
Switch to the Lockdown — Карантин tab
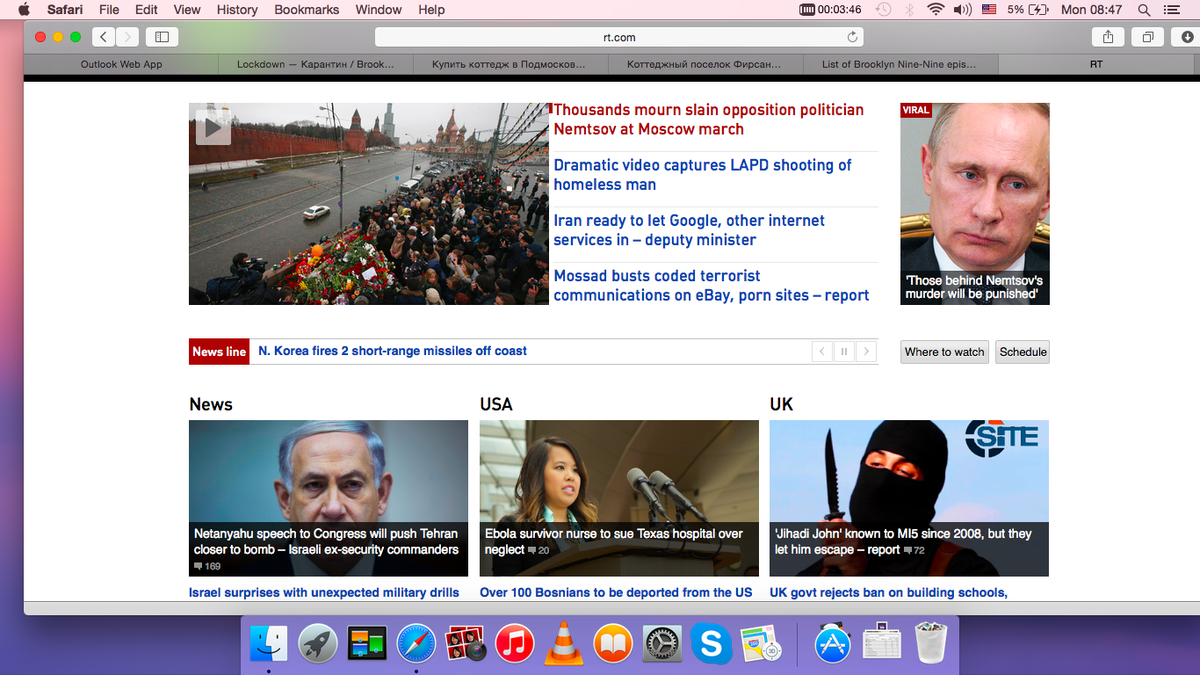point(315,64)
